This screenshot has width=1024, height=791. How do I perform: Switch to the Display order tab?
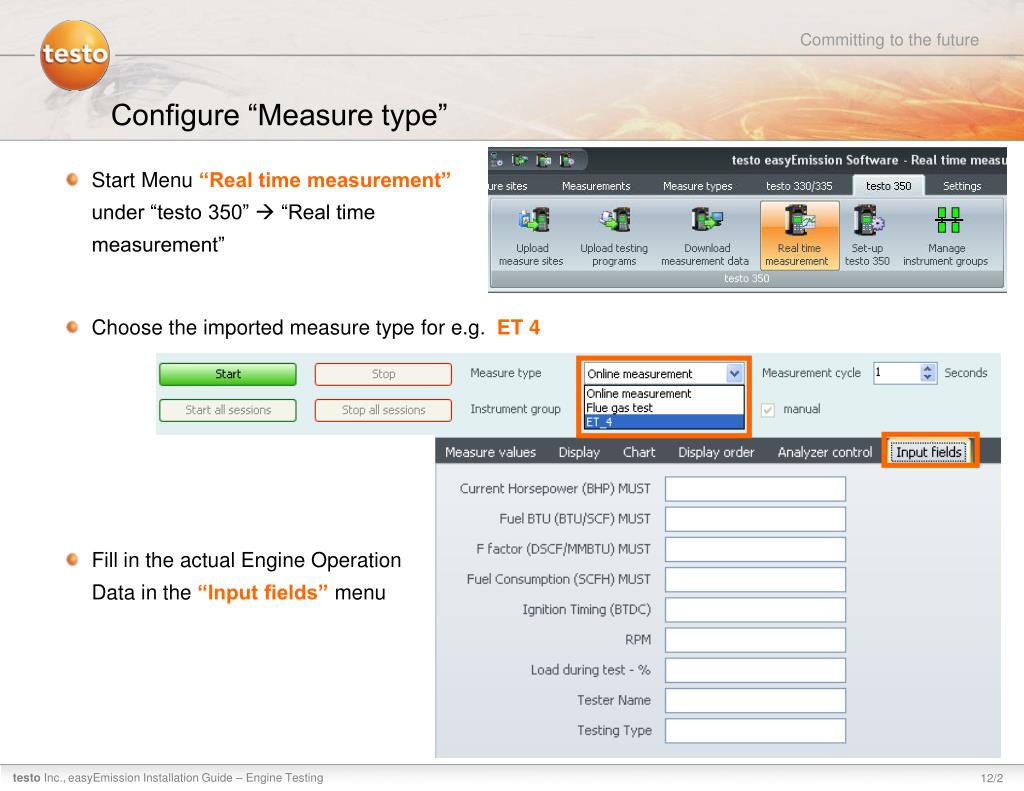(x=716, y=452)
